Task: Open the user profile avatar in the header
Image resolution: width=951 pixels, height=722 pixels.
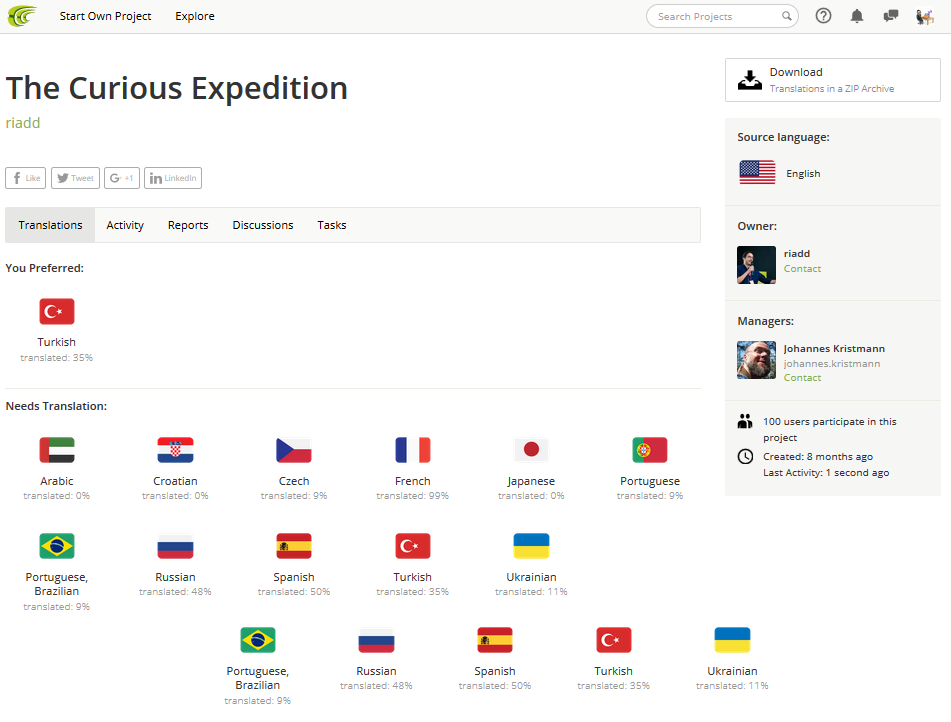Action: point(924,16)
